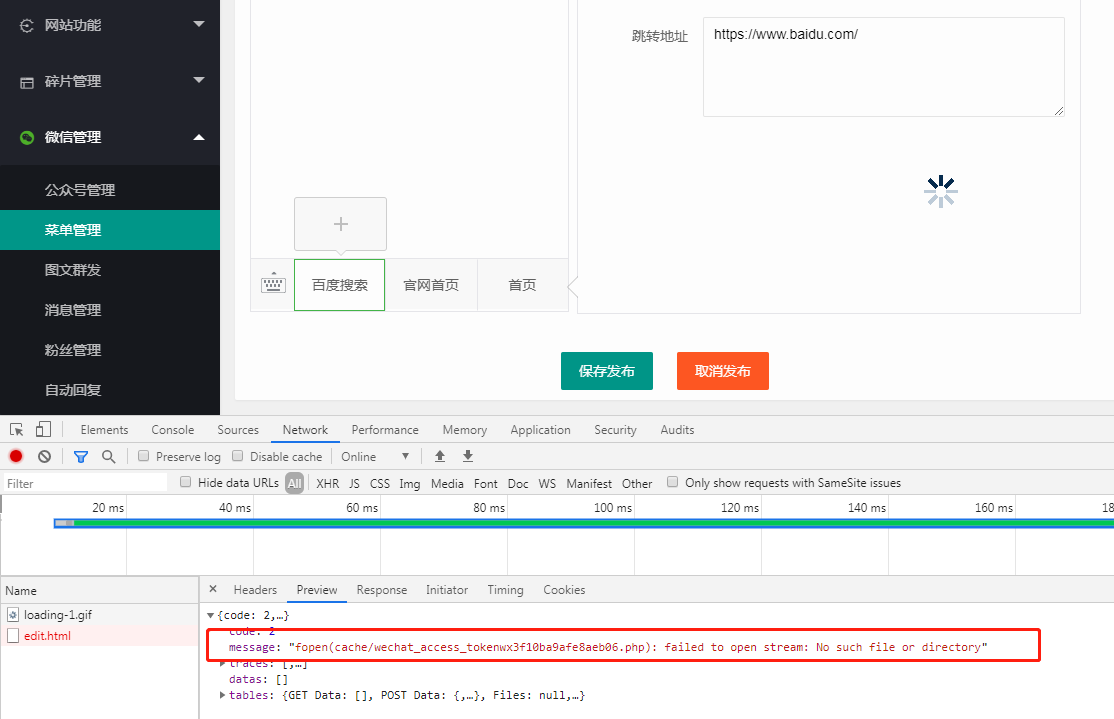This screenshot has height=719, width=1114.
Task: Export HAR file download arrow icon
Action: pos(467,456)
